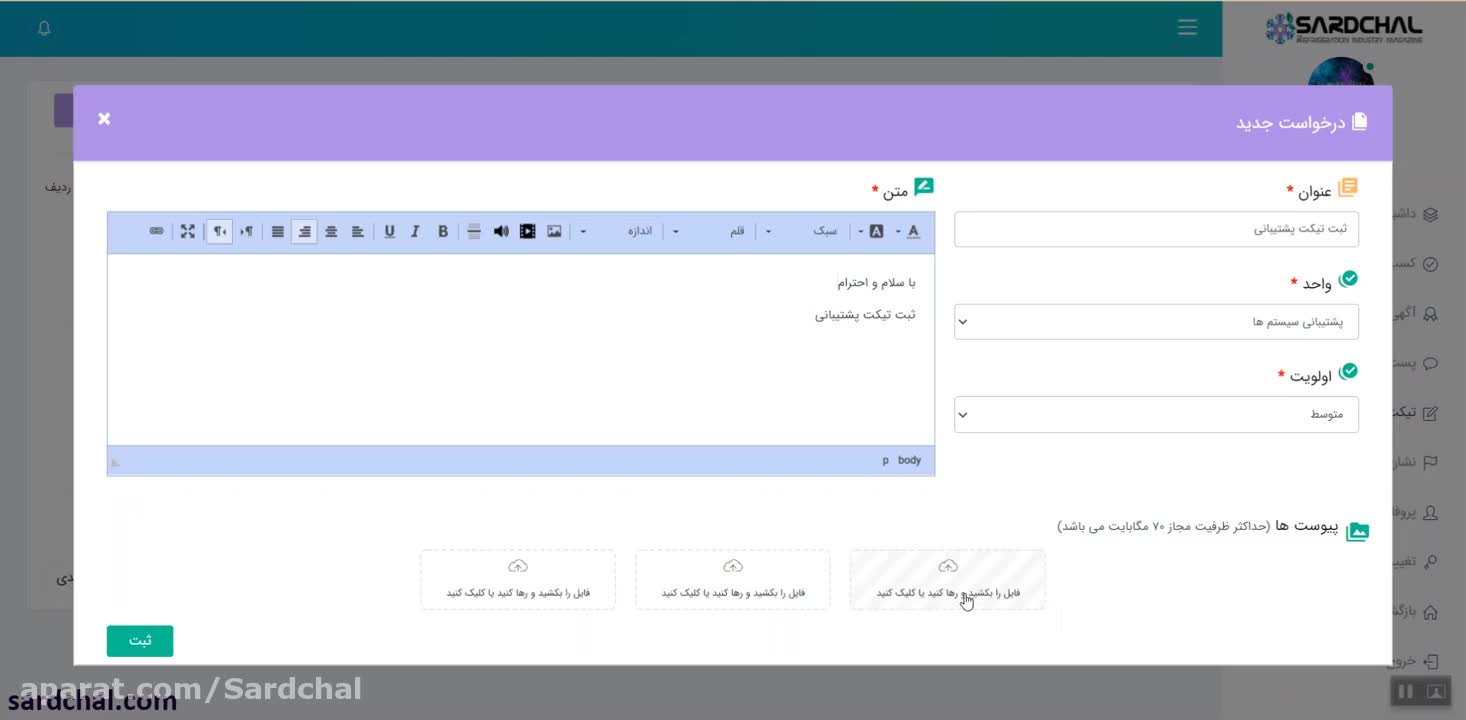
Task: Pause the video with the overlay pause button
Action: tap(1406, 691)
